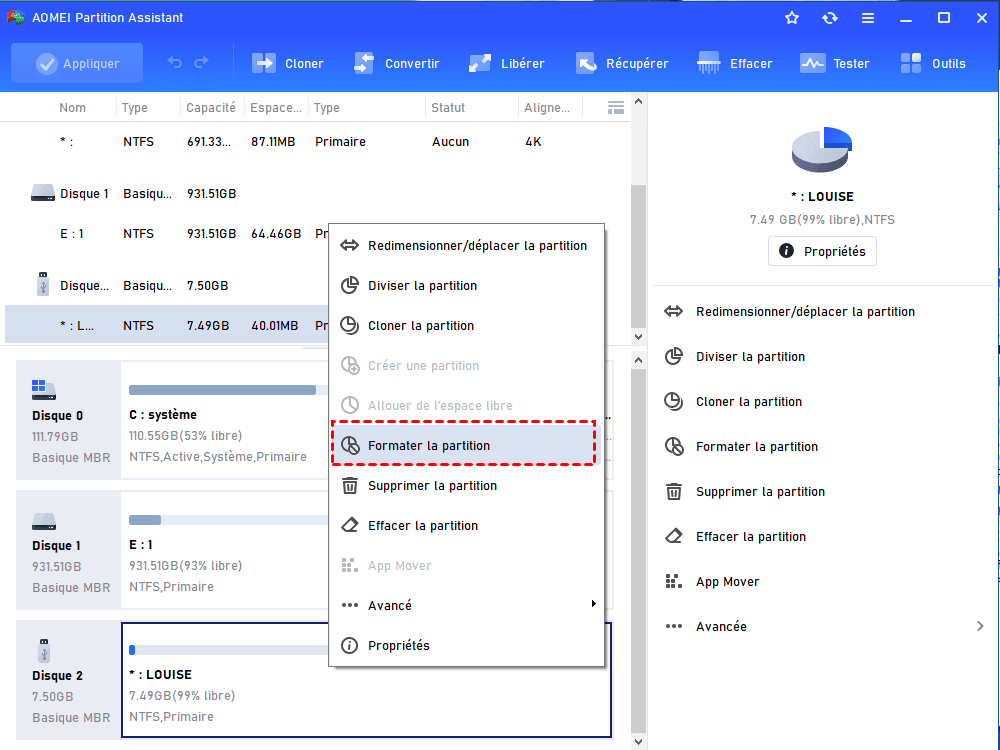The width and height of the screenshot is (1000, 750).
Task: Click the Libérer toolbar icon
Action: [x=480, y=63]
